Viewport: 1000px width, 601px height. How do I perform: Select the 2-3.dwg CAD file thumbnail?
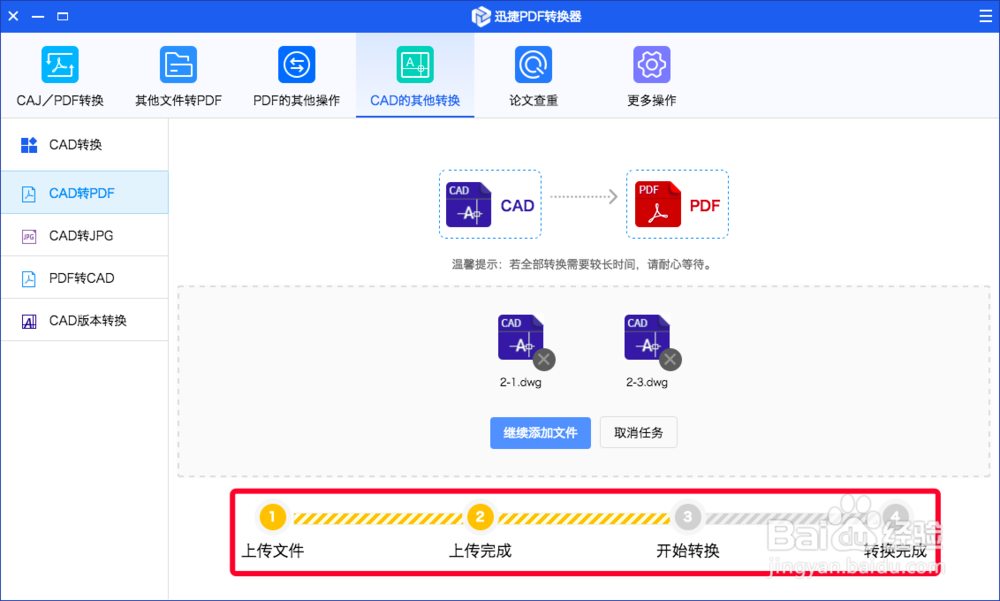647,338
